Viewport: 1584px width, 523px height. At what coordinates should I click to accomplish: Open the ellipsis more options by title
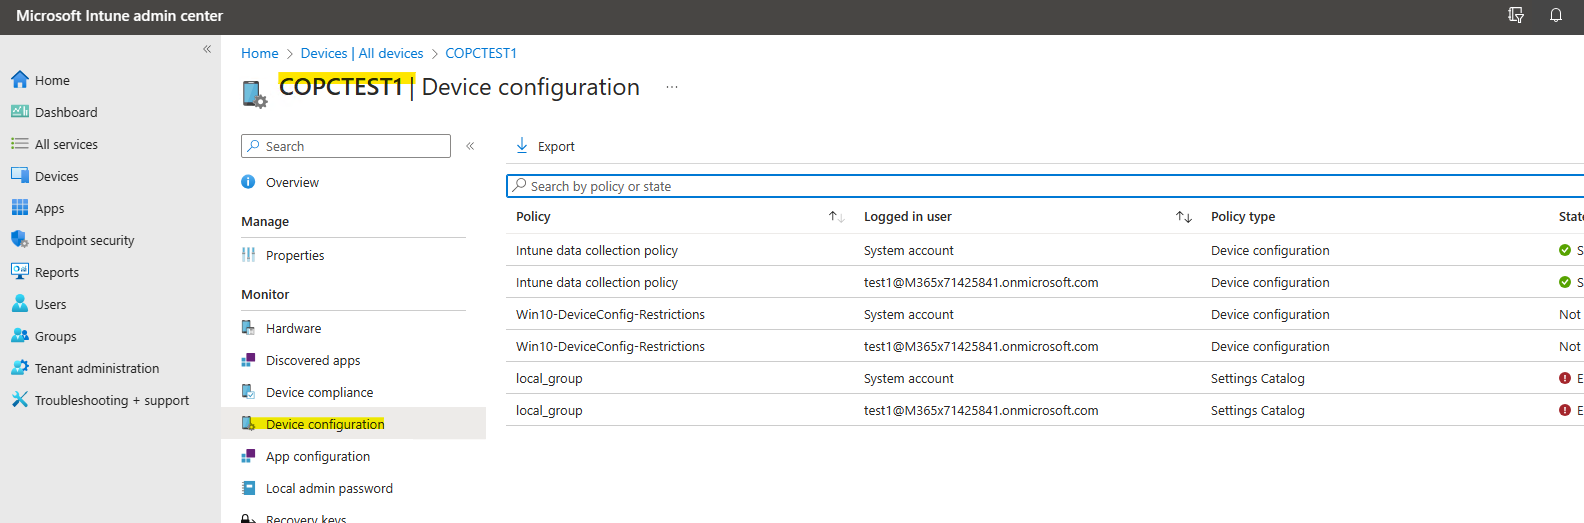[672, 87]
